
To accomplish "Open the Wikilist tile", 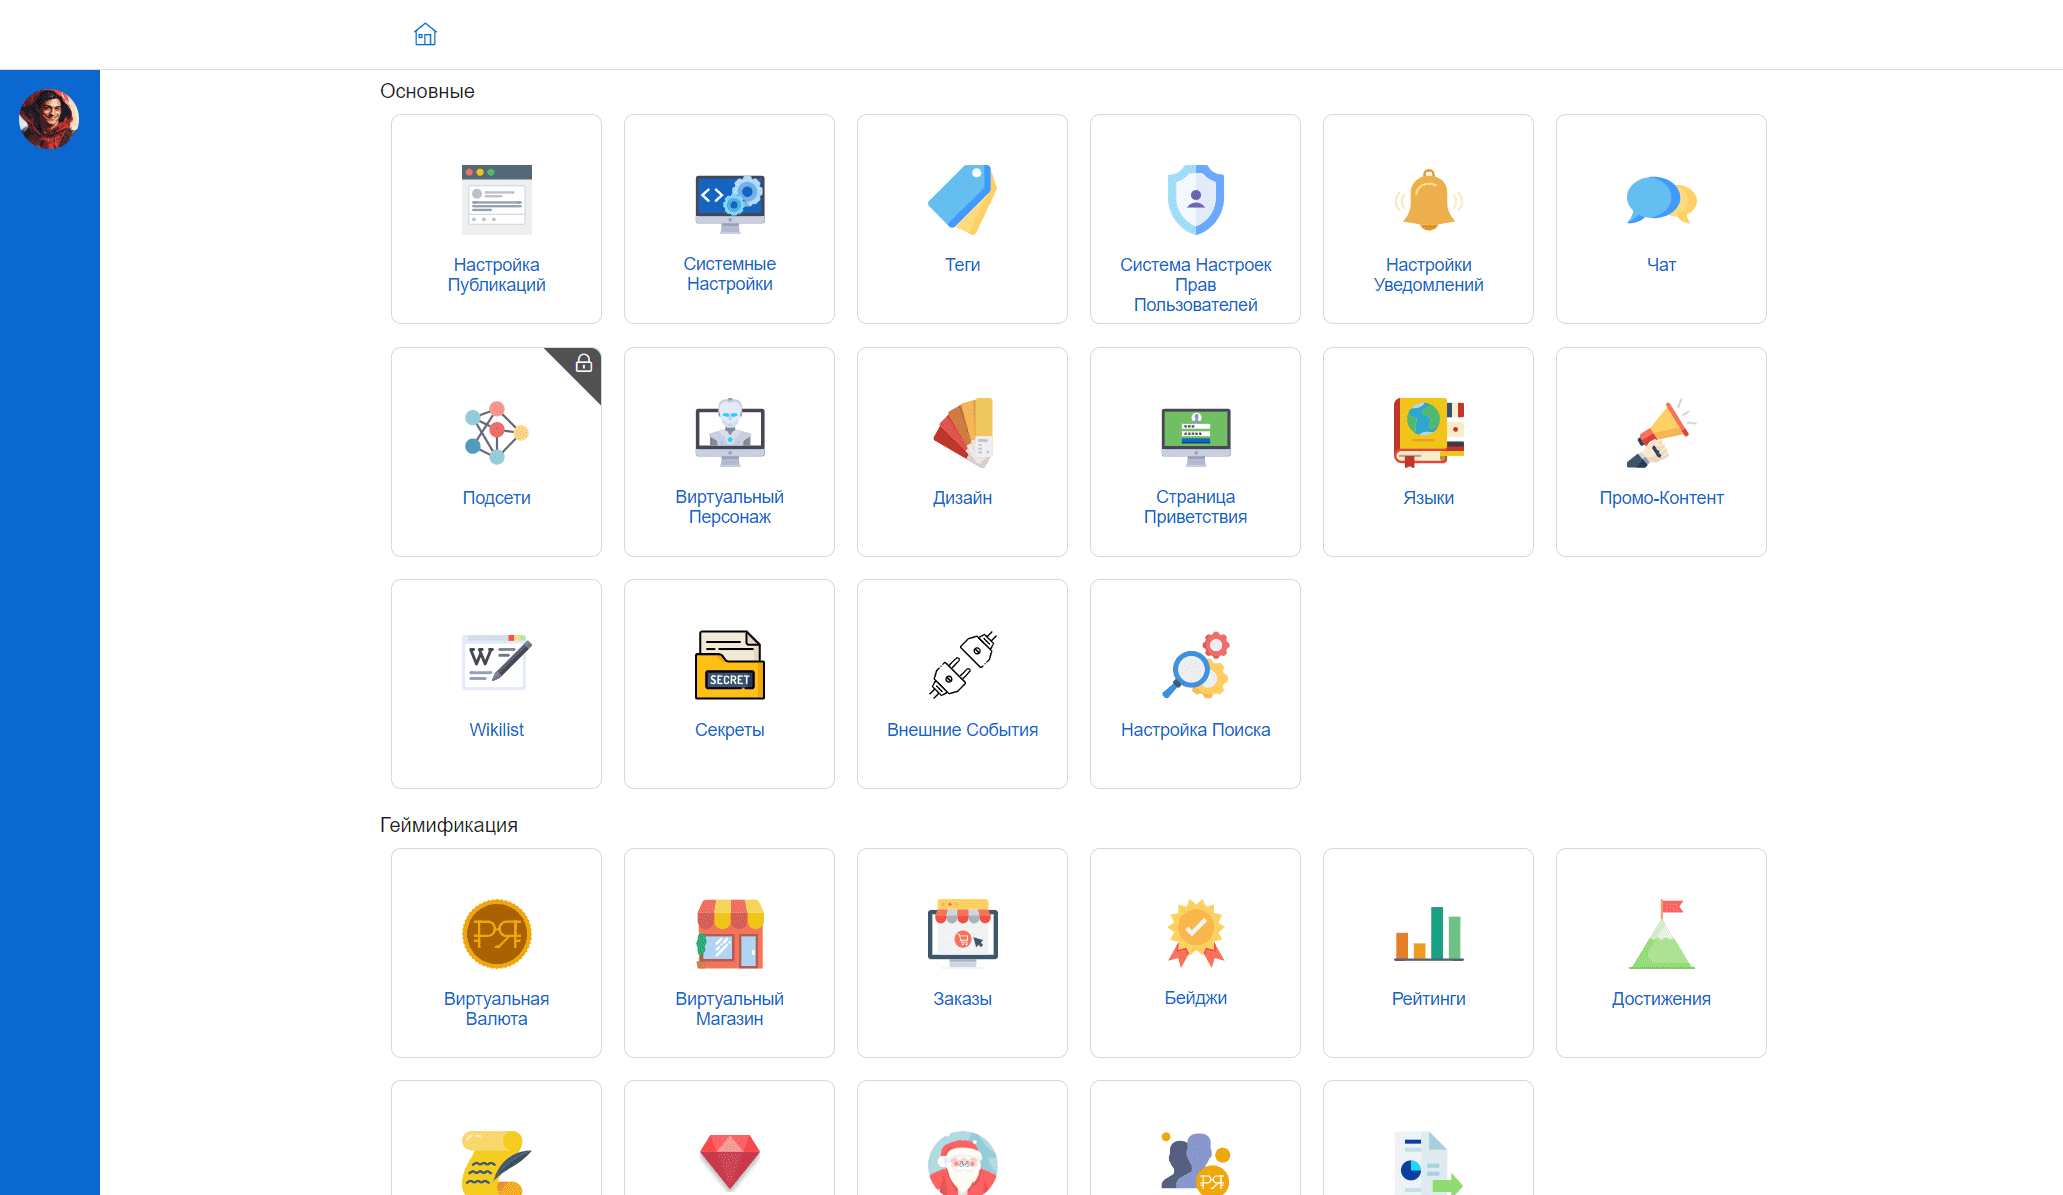I will point(496,684).
